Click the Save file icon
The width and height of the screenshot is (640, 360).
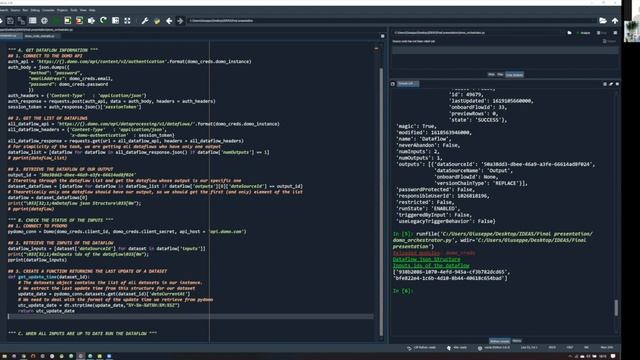coord(10,20)
